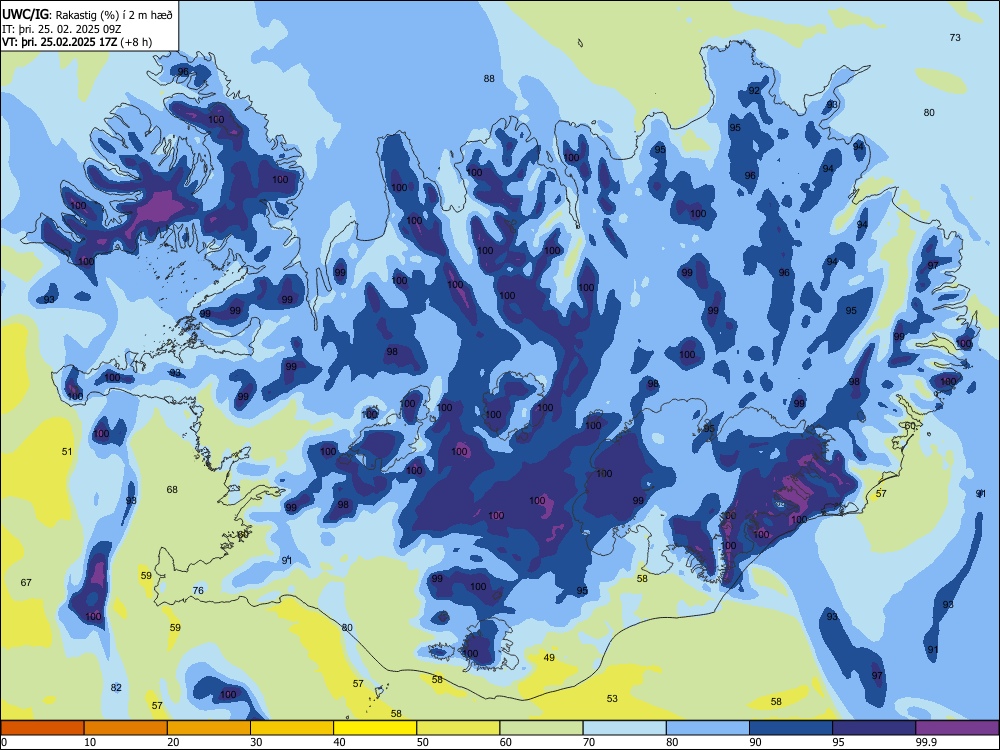Viewport: 1000px width, 750px height.
Task: Select the '76' humidity value
Action: [198, 591]
